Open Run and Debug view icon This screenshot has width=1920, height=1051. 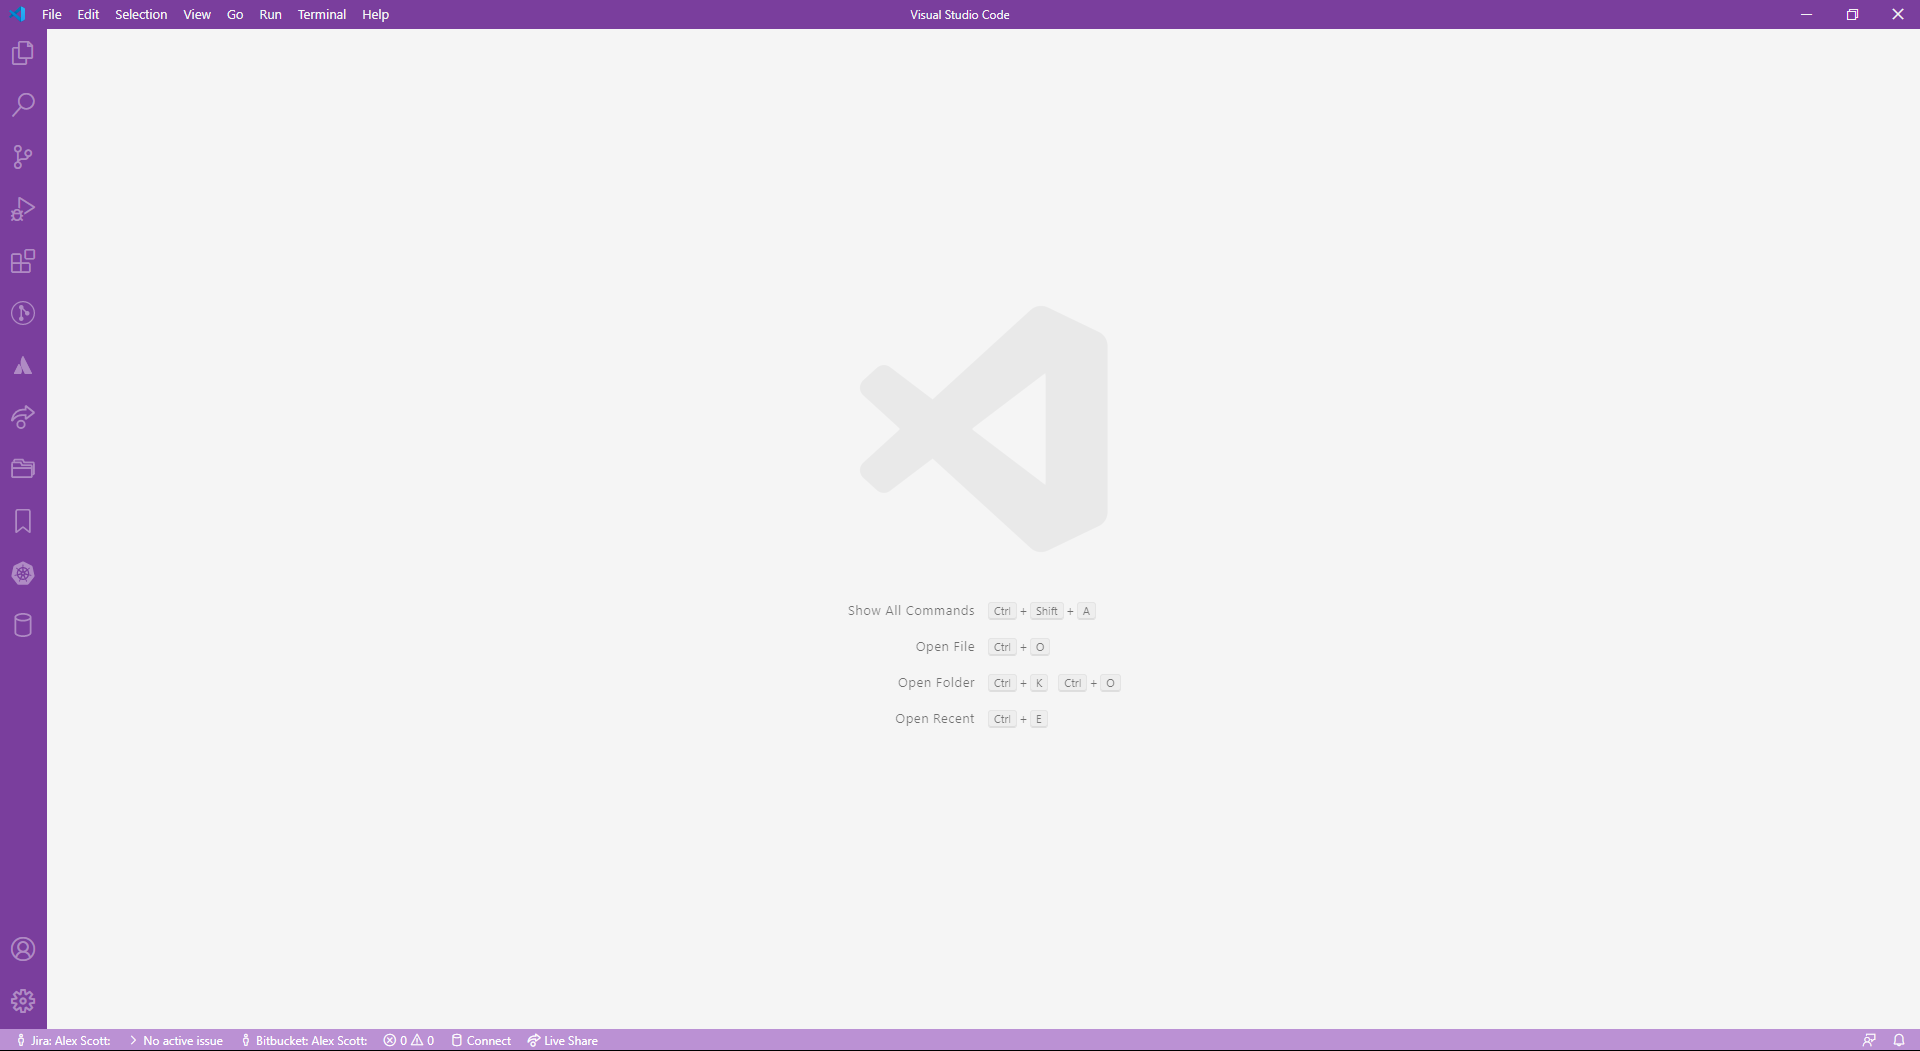point(23,209)
